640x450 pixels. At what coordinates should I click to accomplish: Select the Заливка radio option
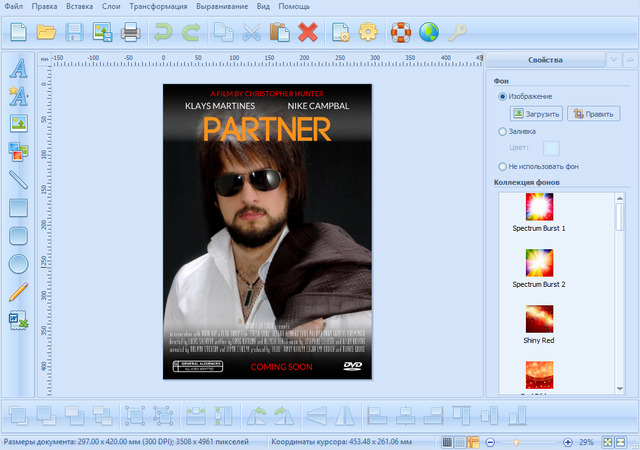tap(503, 131)
